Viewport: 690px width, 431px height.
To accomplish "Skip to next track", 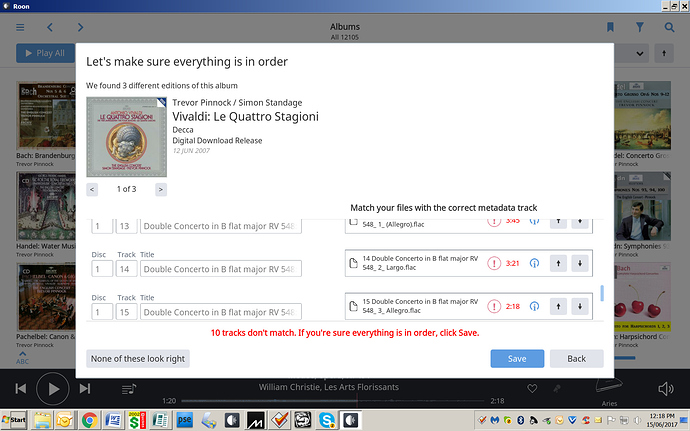I will (x=85, y=389).
